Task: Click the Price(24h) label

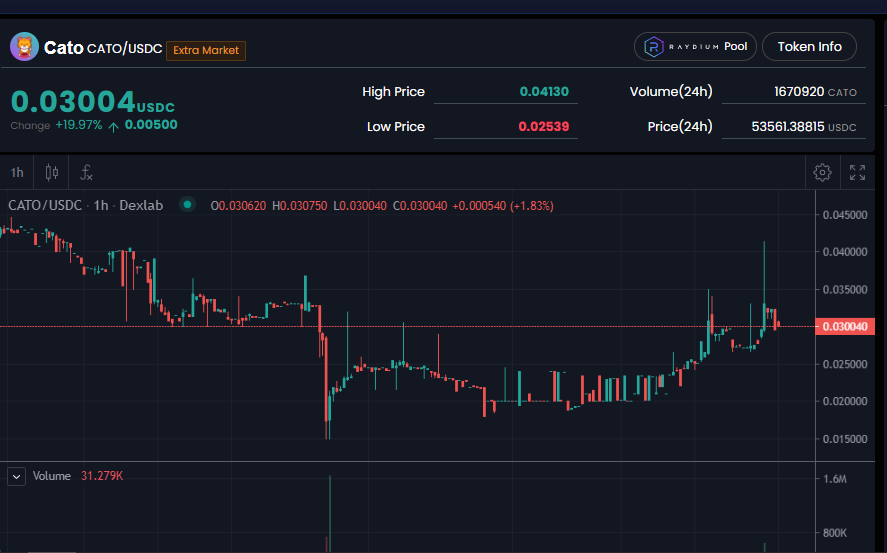Action: pyautogui.click(x=680, y=127)
